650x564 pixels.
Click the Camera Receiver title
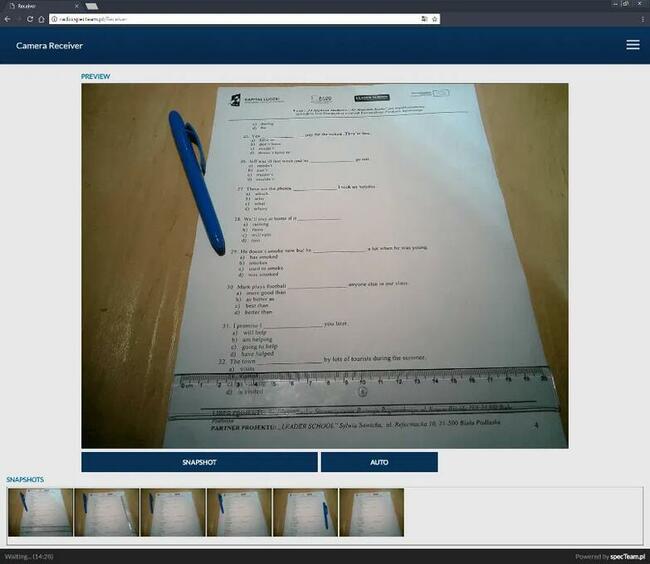[49, 46]
